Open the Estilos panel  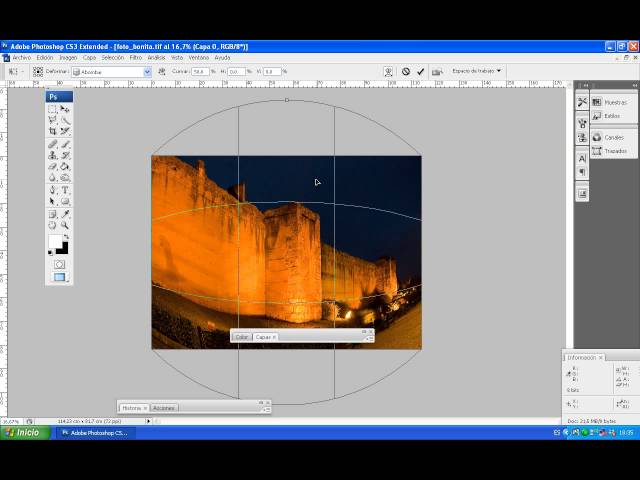coord(614,116)
